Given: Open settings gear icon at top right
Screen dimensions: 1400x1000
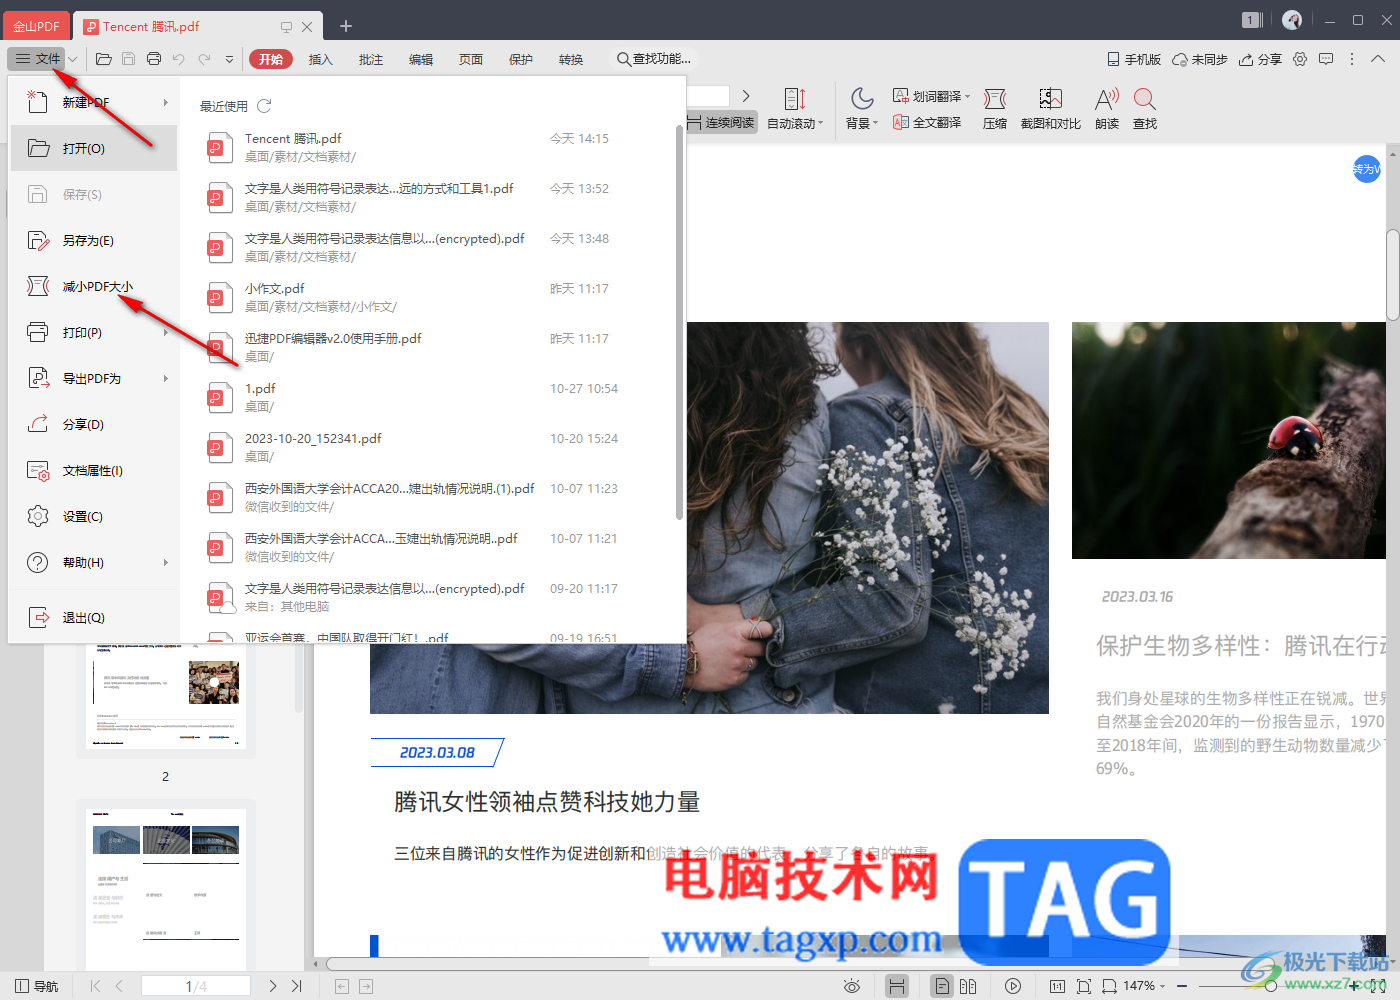Looking at the screenshot, I should pos(1300,59).
